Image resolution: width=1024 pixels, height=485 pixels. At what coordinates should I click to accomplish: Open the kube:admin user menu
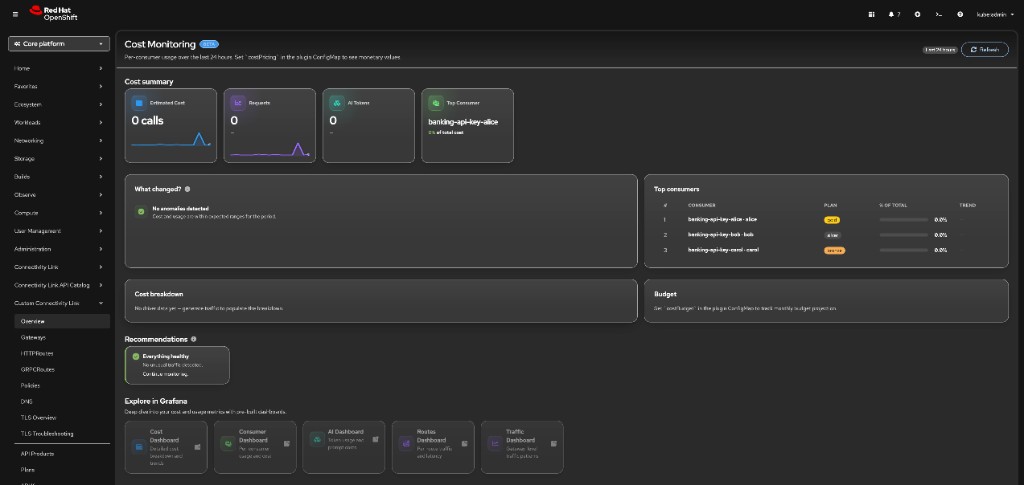pos(995,14)
